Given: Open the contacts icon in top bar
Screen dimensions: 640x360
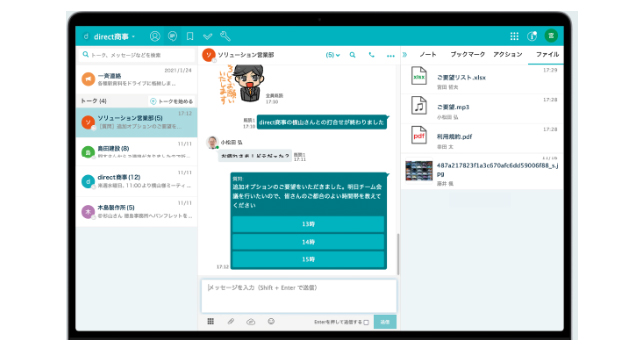Looking at the screenshot, I should (155, 36).
